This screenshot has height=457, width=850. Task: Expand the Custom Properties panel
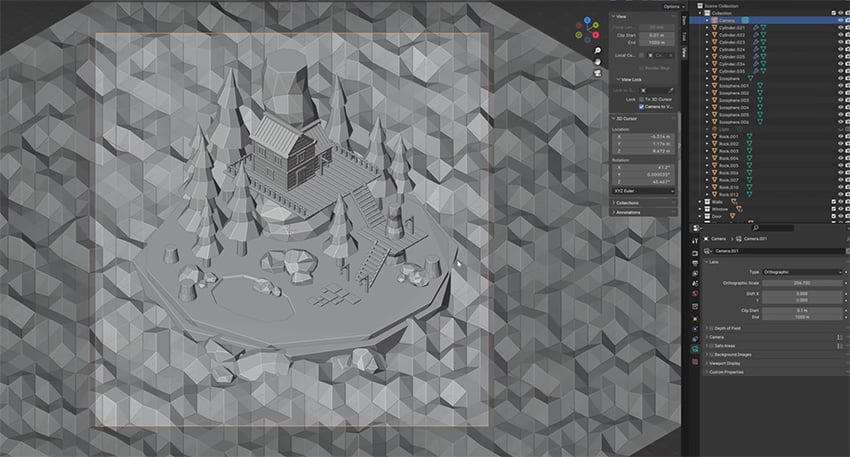[x=725, y=372]
